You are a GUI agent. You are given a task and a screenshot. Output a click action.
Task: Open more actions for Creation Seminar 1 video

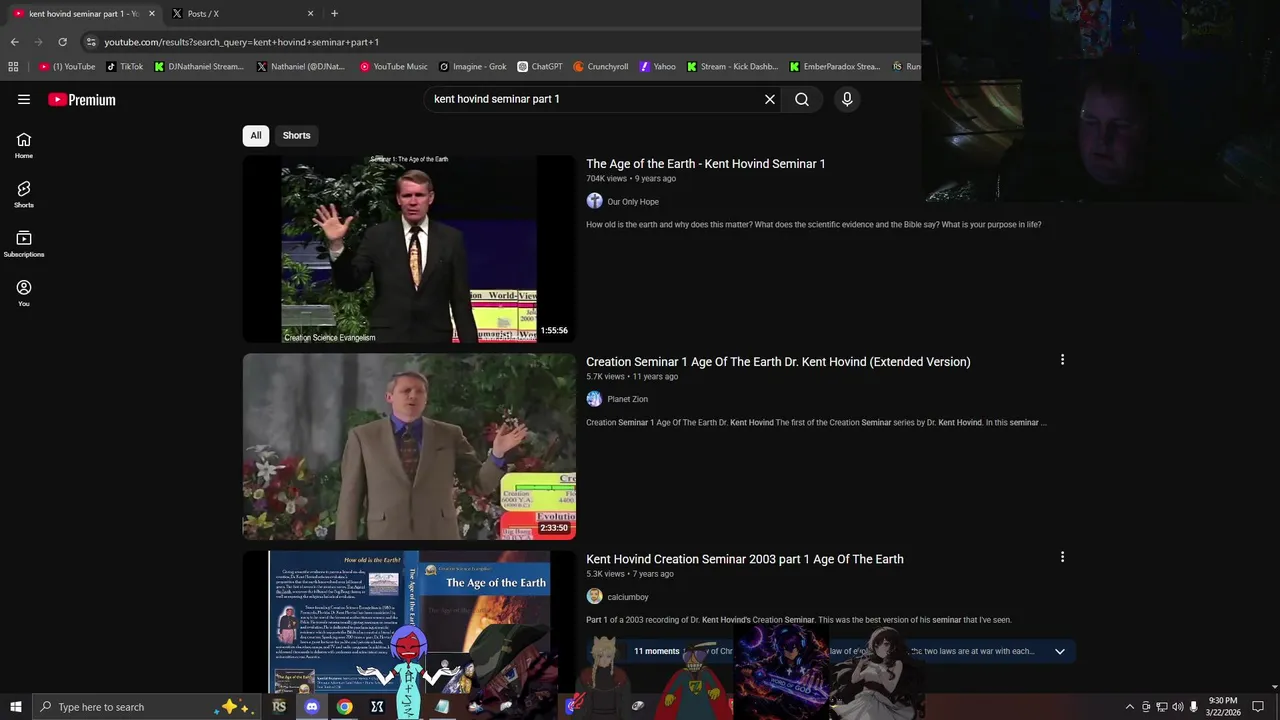(x=1062, y=359)
